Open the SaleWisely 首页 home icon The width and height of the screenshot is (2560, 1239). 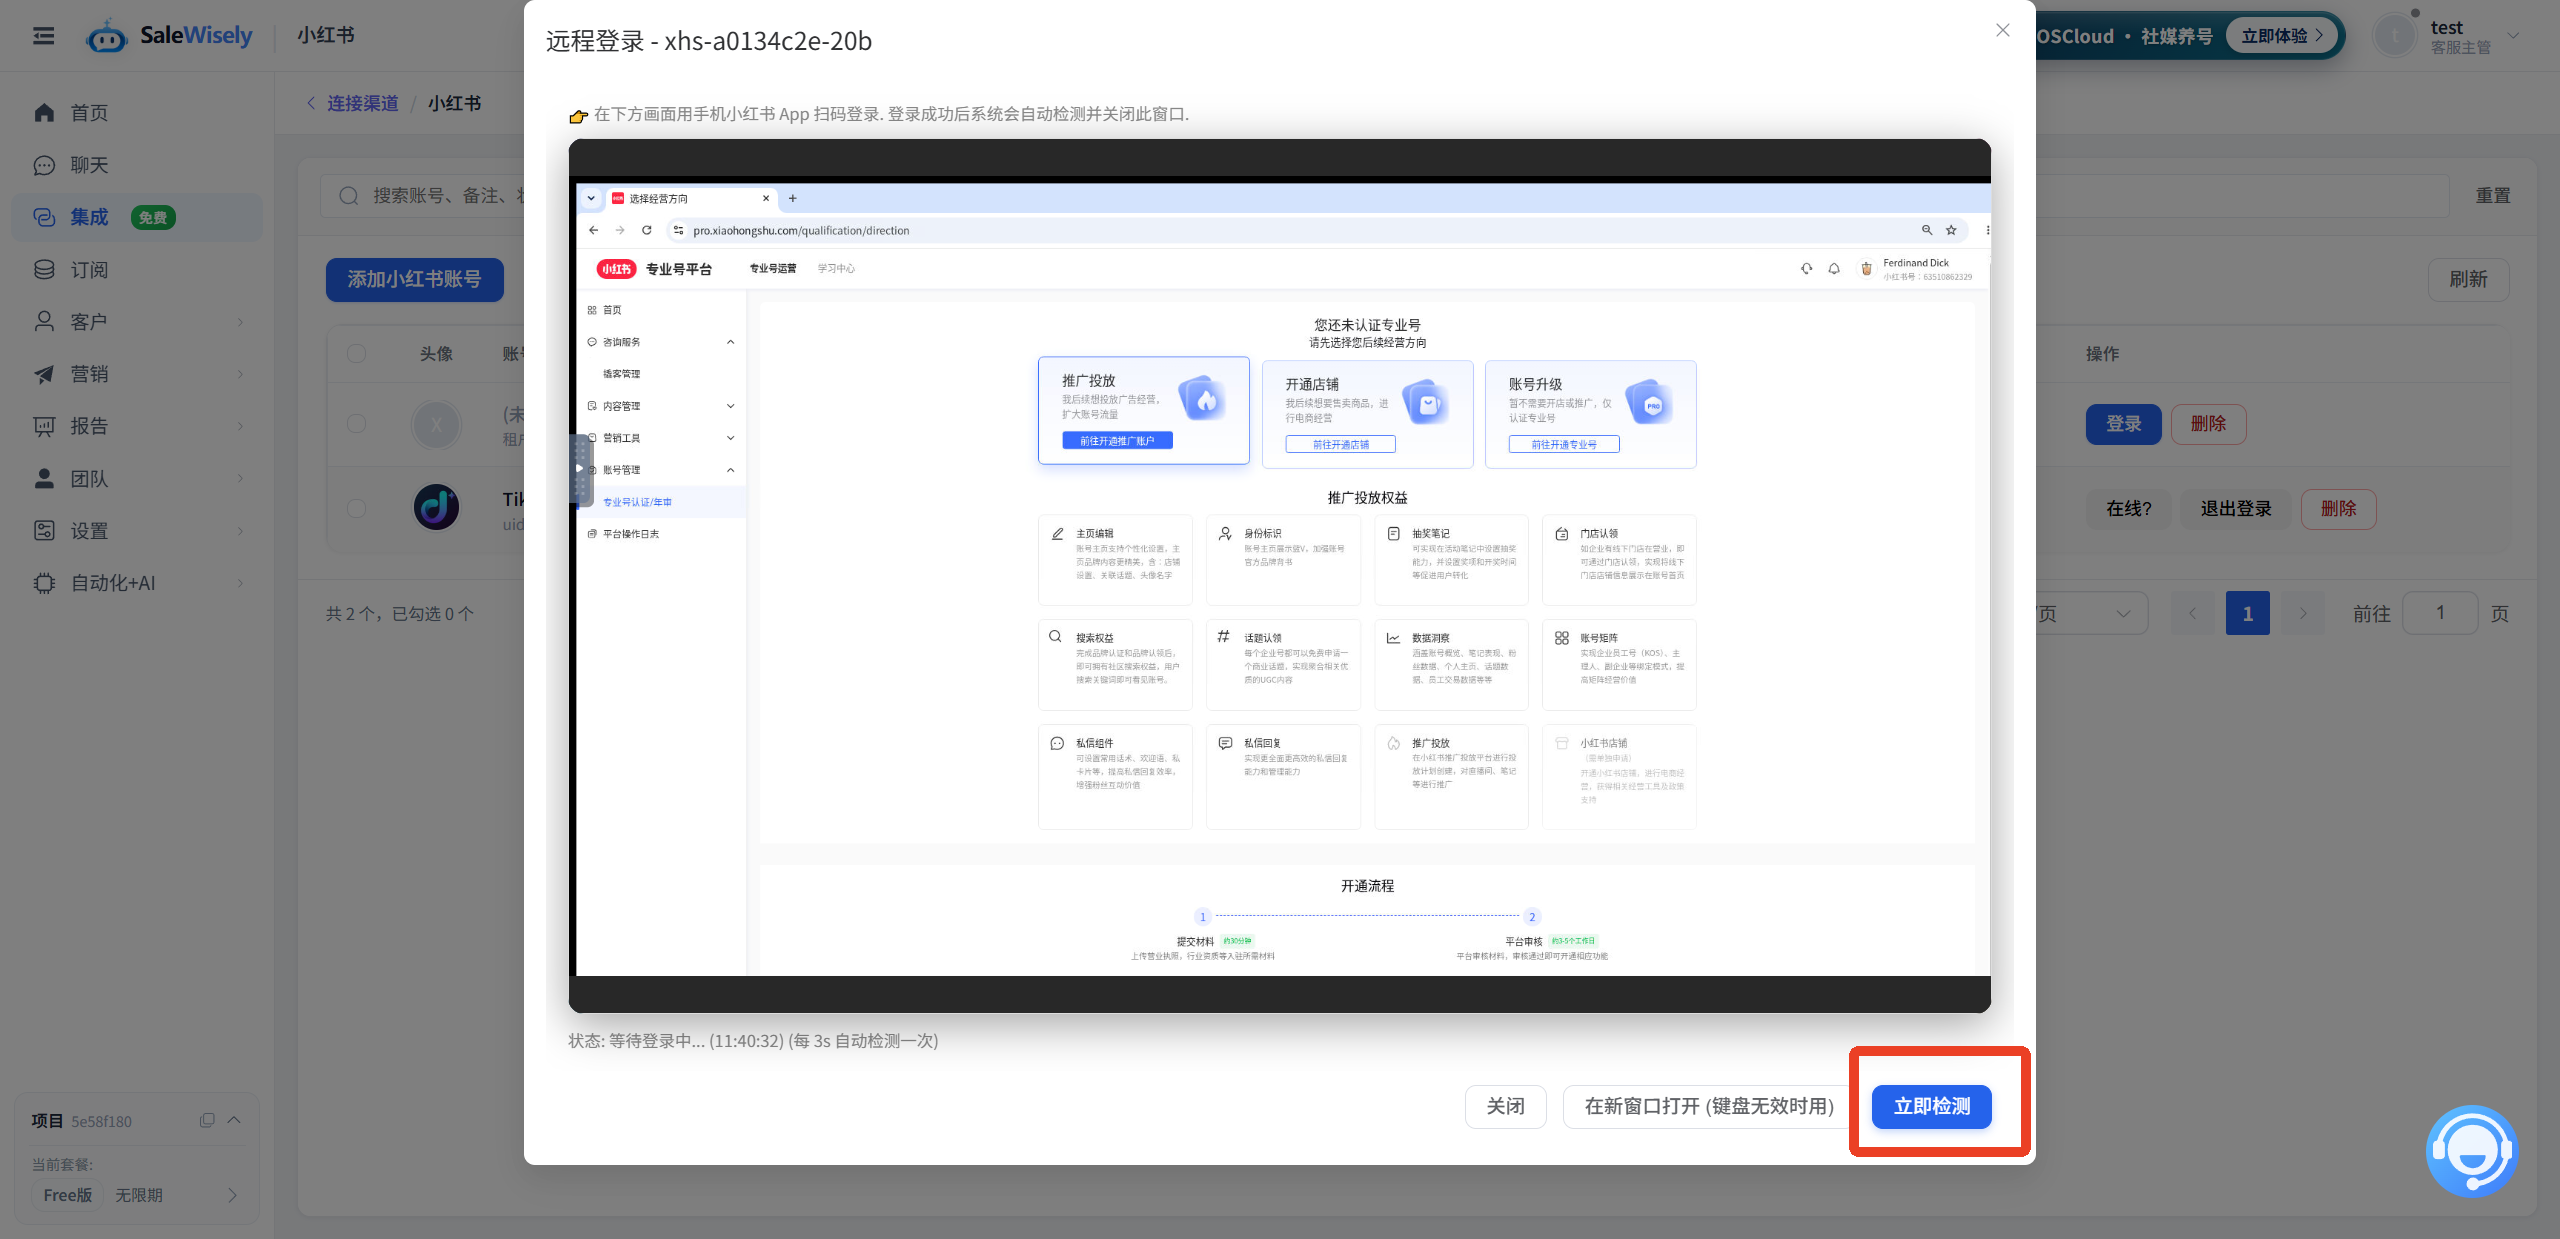(44, 113)
